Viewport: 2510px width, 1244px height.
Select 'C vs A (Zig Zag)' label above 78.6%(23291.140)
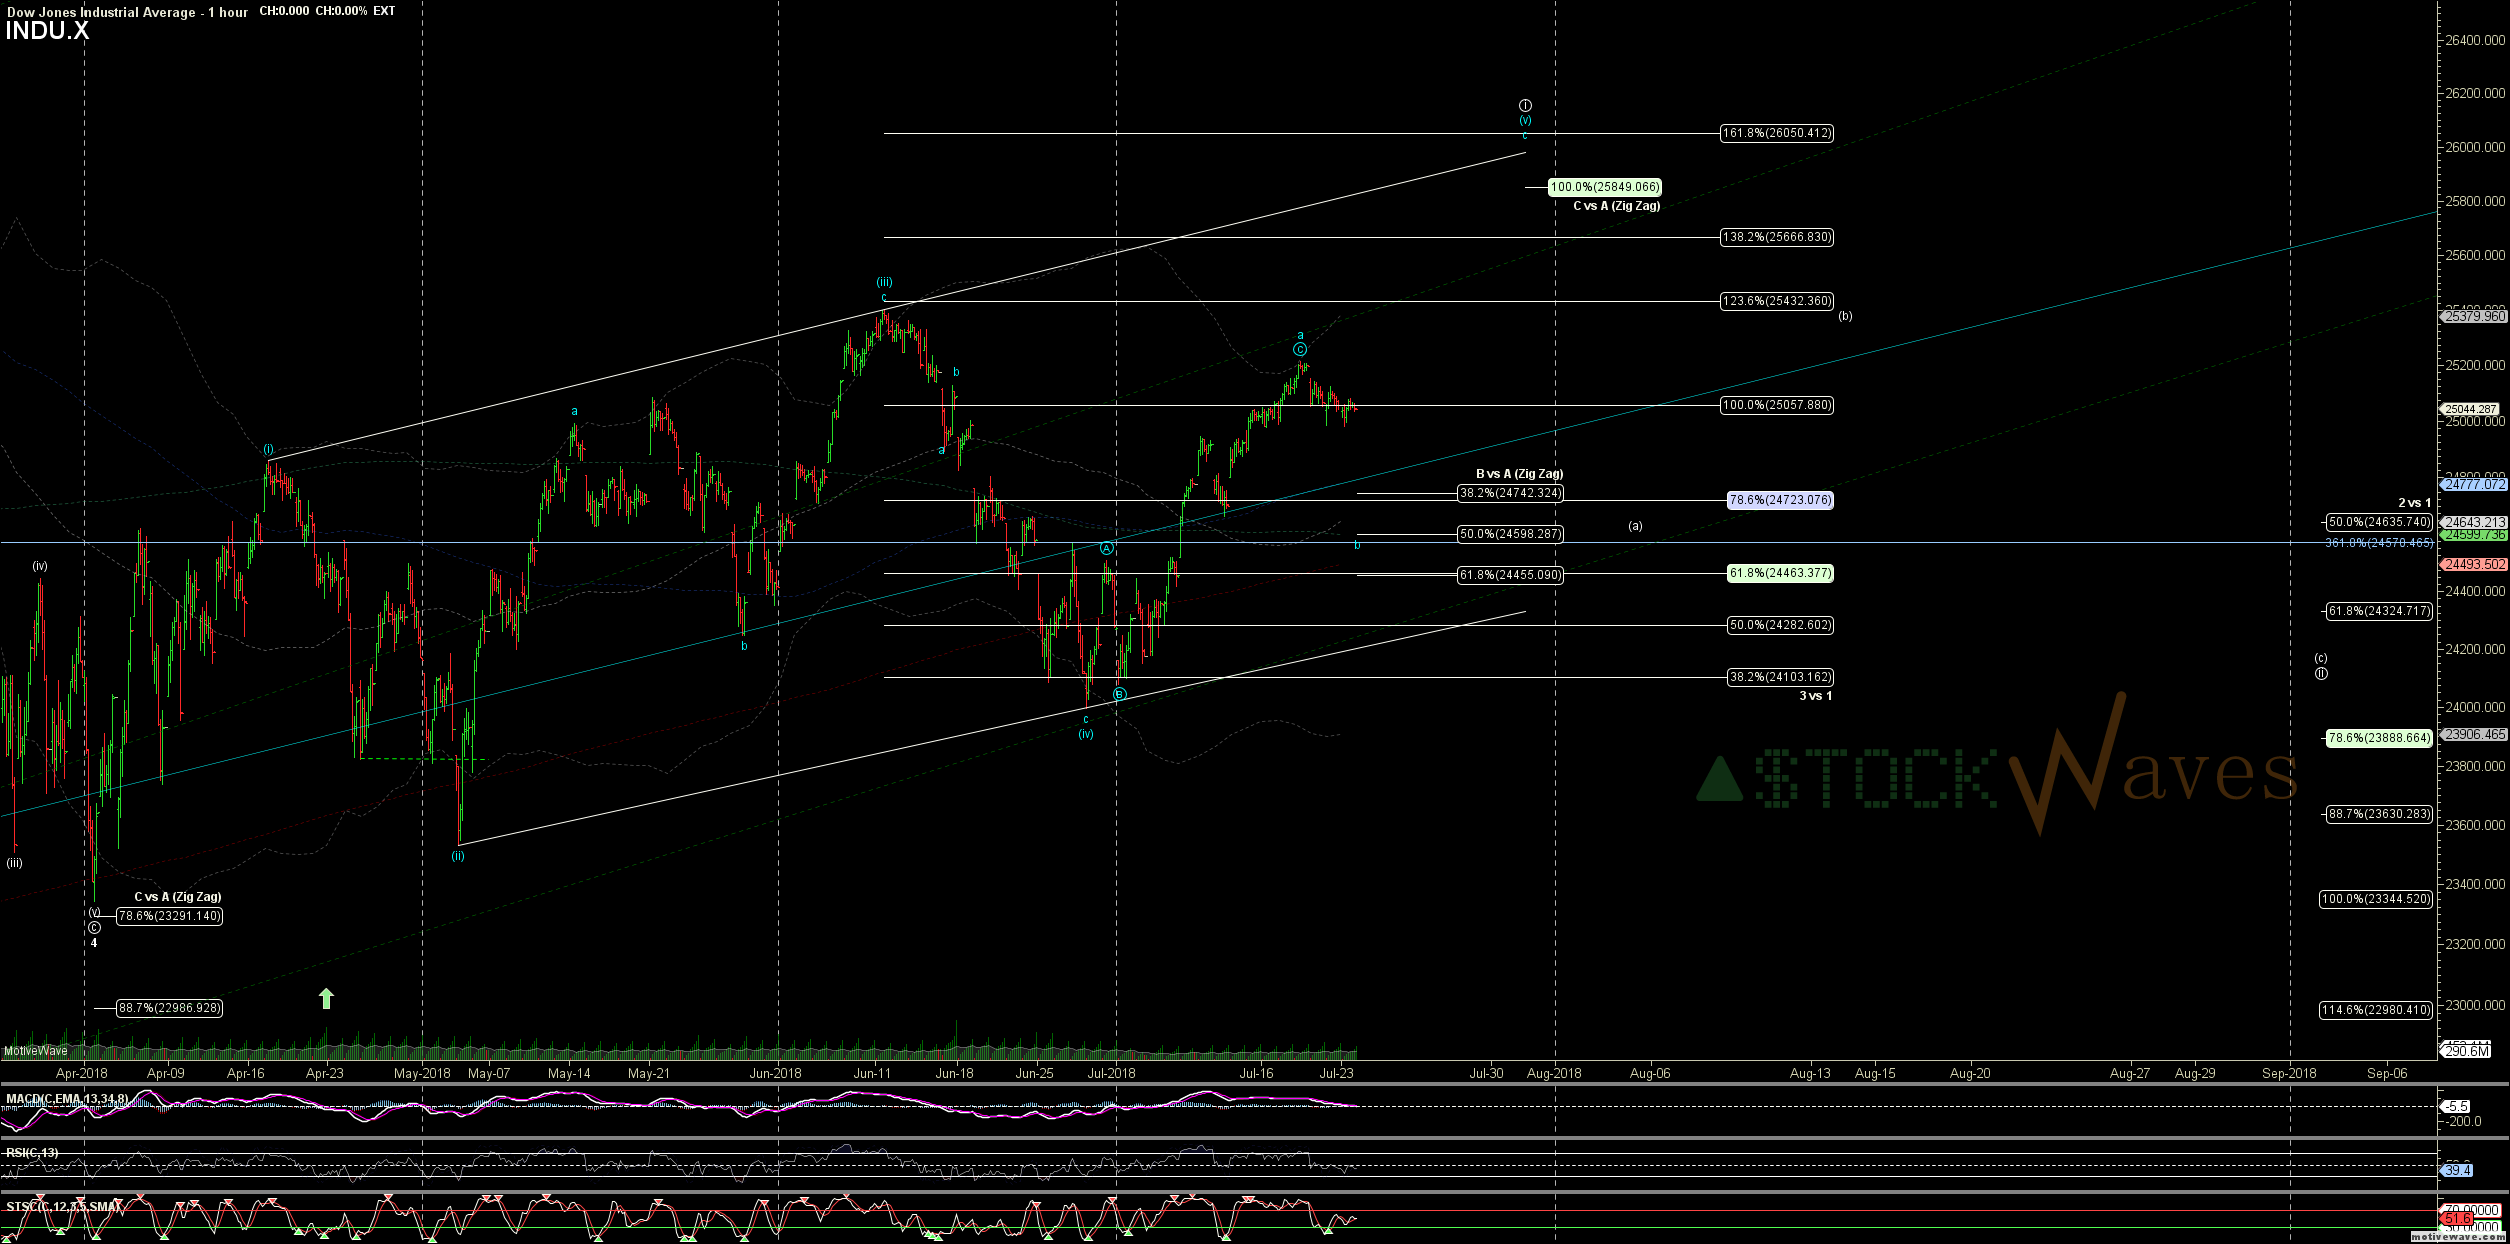click(178, 897)
